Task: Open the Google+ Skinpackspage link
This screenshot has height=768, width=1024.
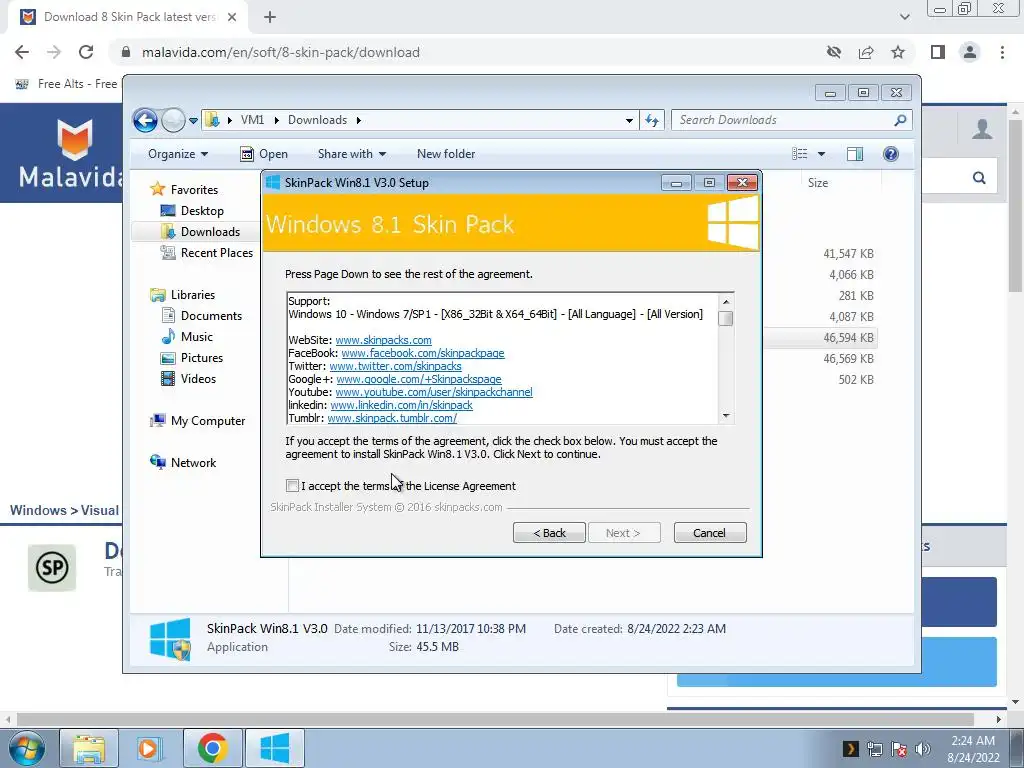Action: (x=419, y=379)
